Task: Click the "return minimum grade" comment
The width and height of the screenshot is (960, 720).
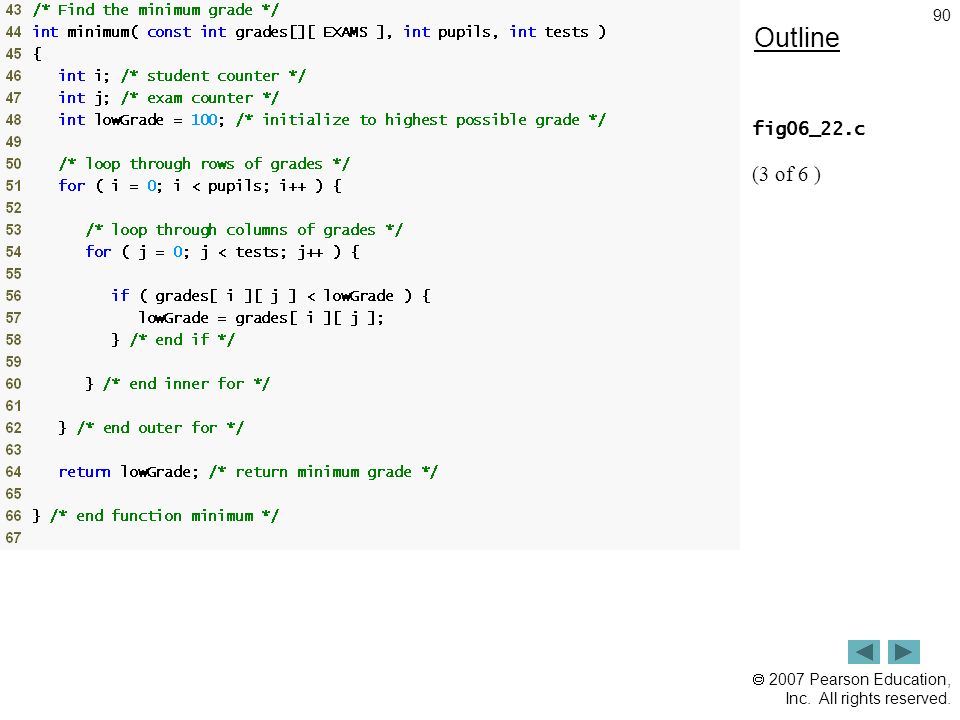Action: pos(324,472)
